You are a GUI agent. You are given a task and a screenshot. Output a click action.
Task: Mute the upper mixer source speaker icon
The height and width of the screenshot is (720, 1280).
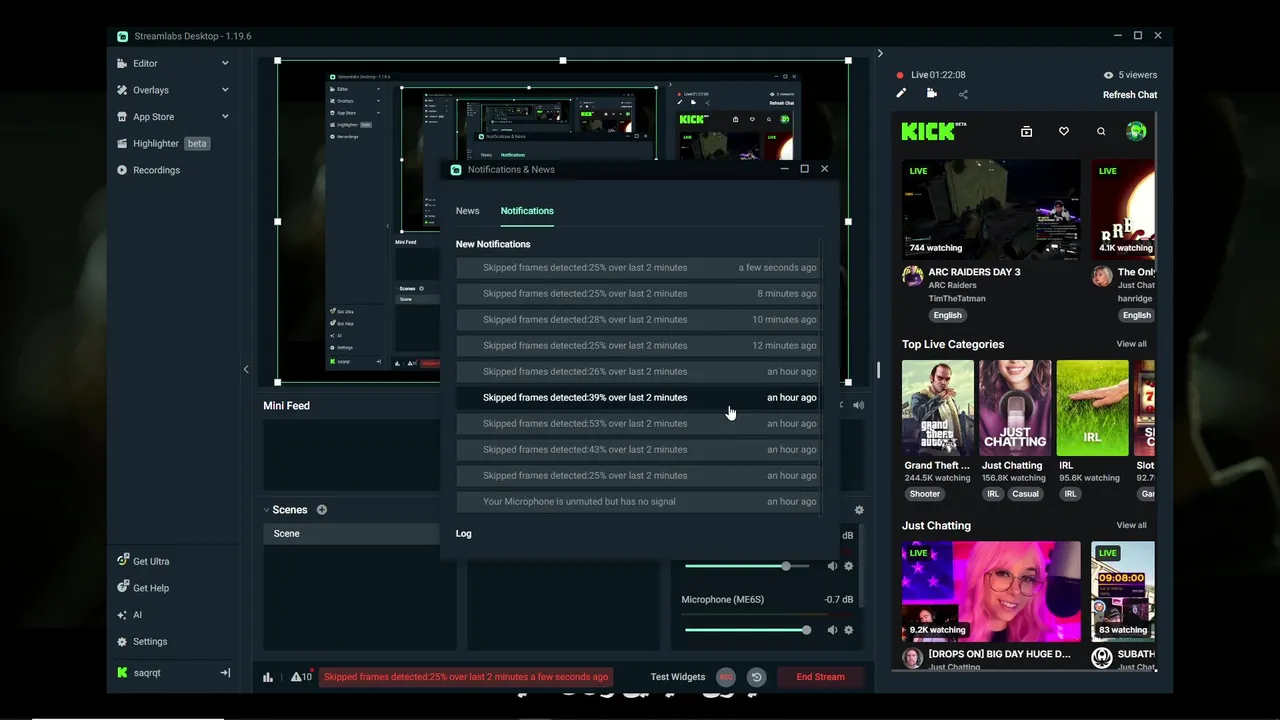coord(832,566)
